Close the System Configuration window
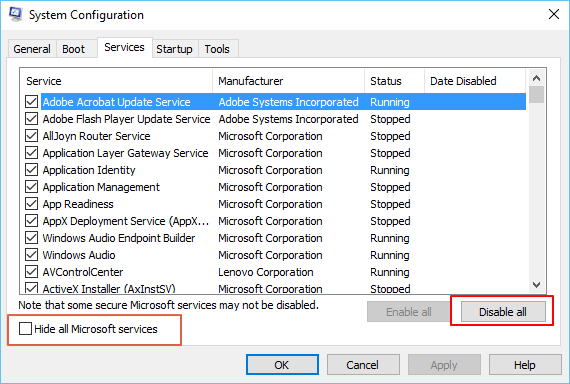The width and height of the screenshot is (570, 384). coord(554,14)
